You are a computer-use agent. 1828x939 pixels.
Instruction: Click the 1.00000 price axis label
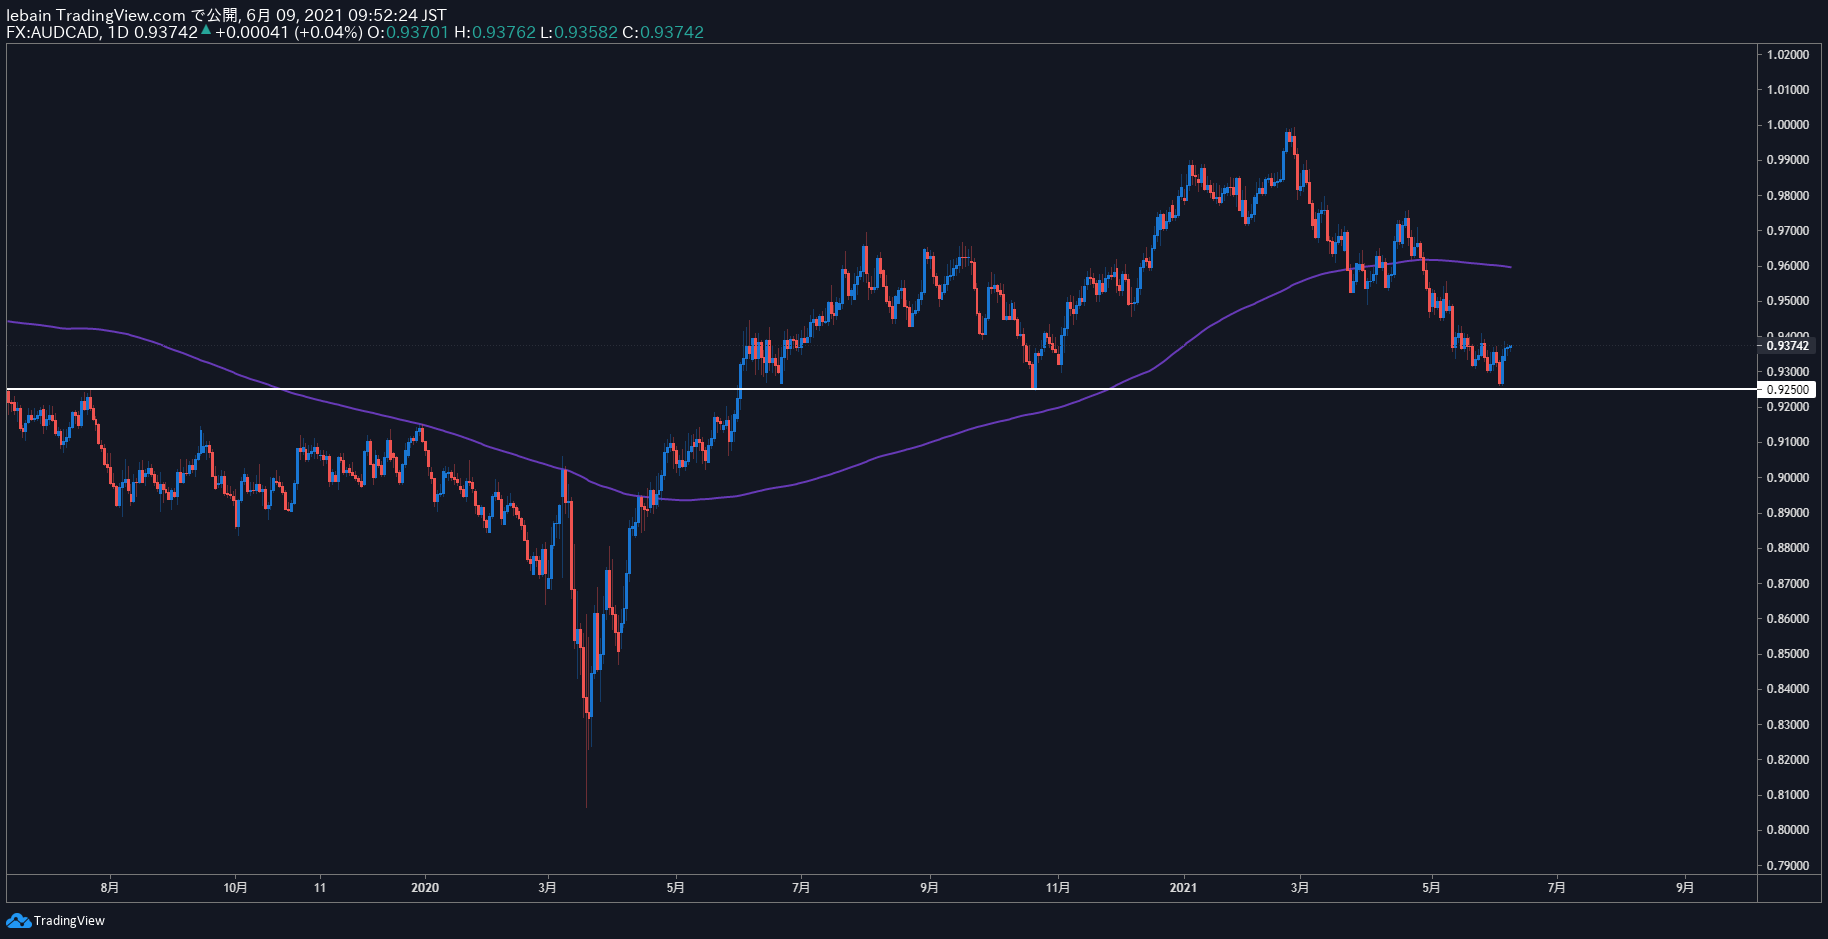click(1787, 125)
